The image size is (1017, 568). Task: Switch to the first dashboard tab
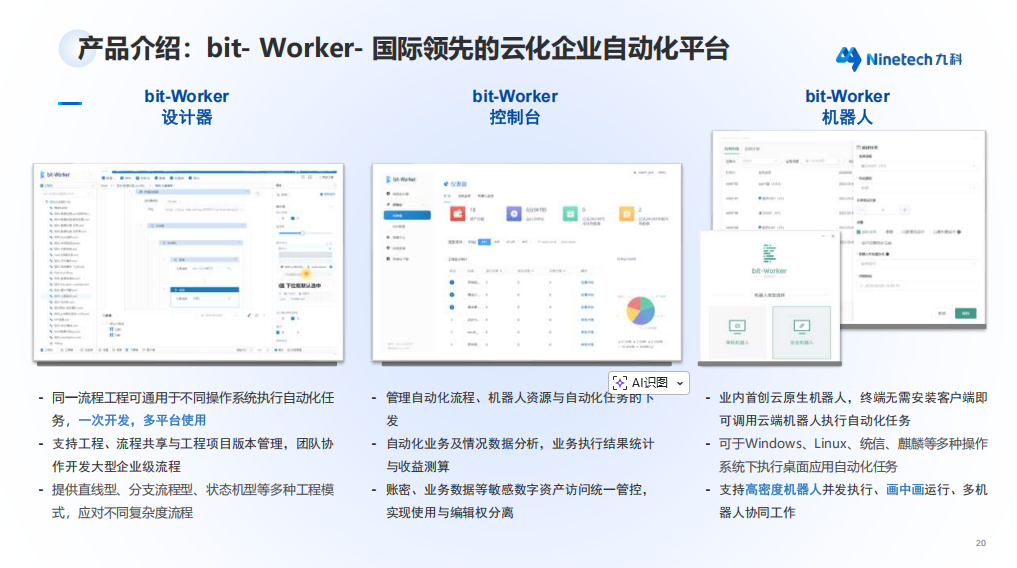point(447,196)
